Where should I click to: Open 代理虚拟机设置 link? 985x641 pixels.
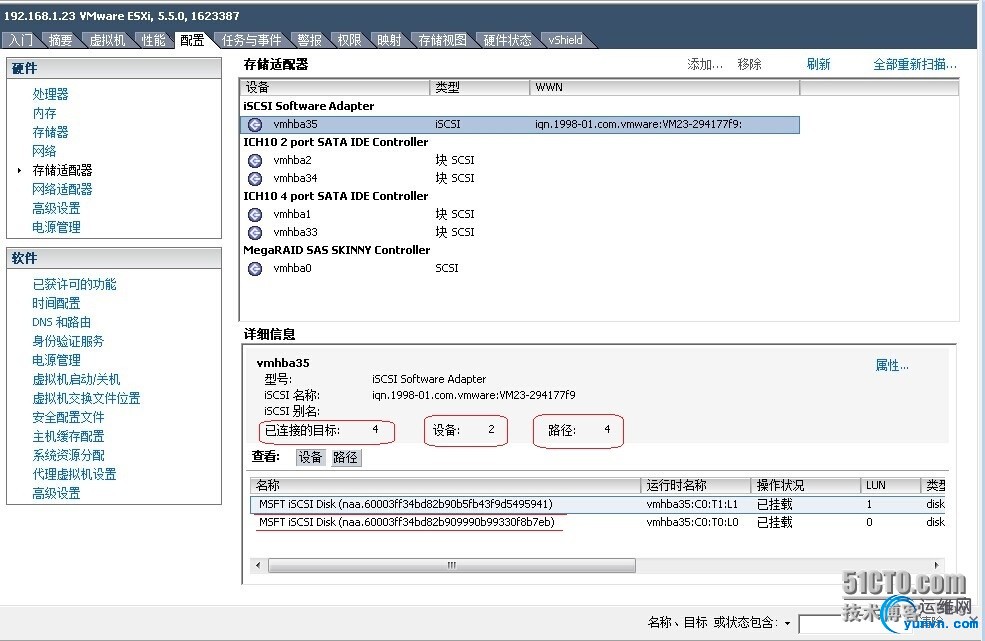click(74, 474)
